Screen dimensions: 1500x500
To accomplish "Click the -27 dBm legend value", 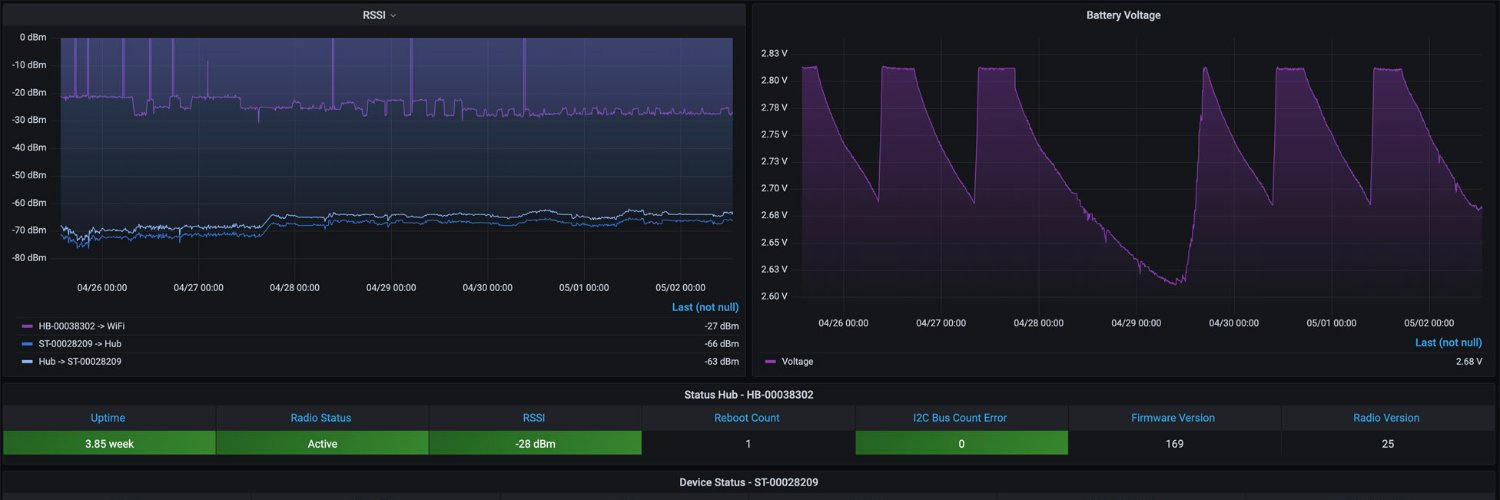I will tap(721, 326).
